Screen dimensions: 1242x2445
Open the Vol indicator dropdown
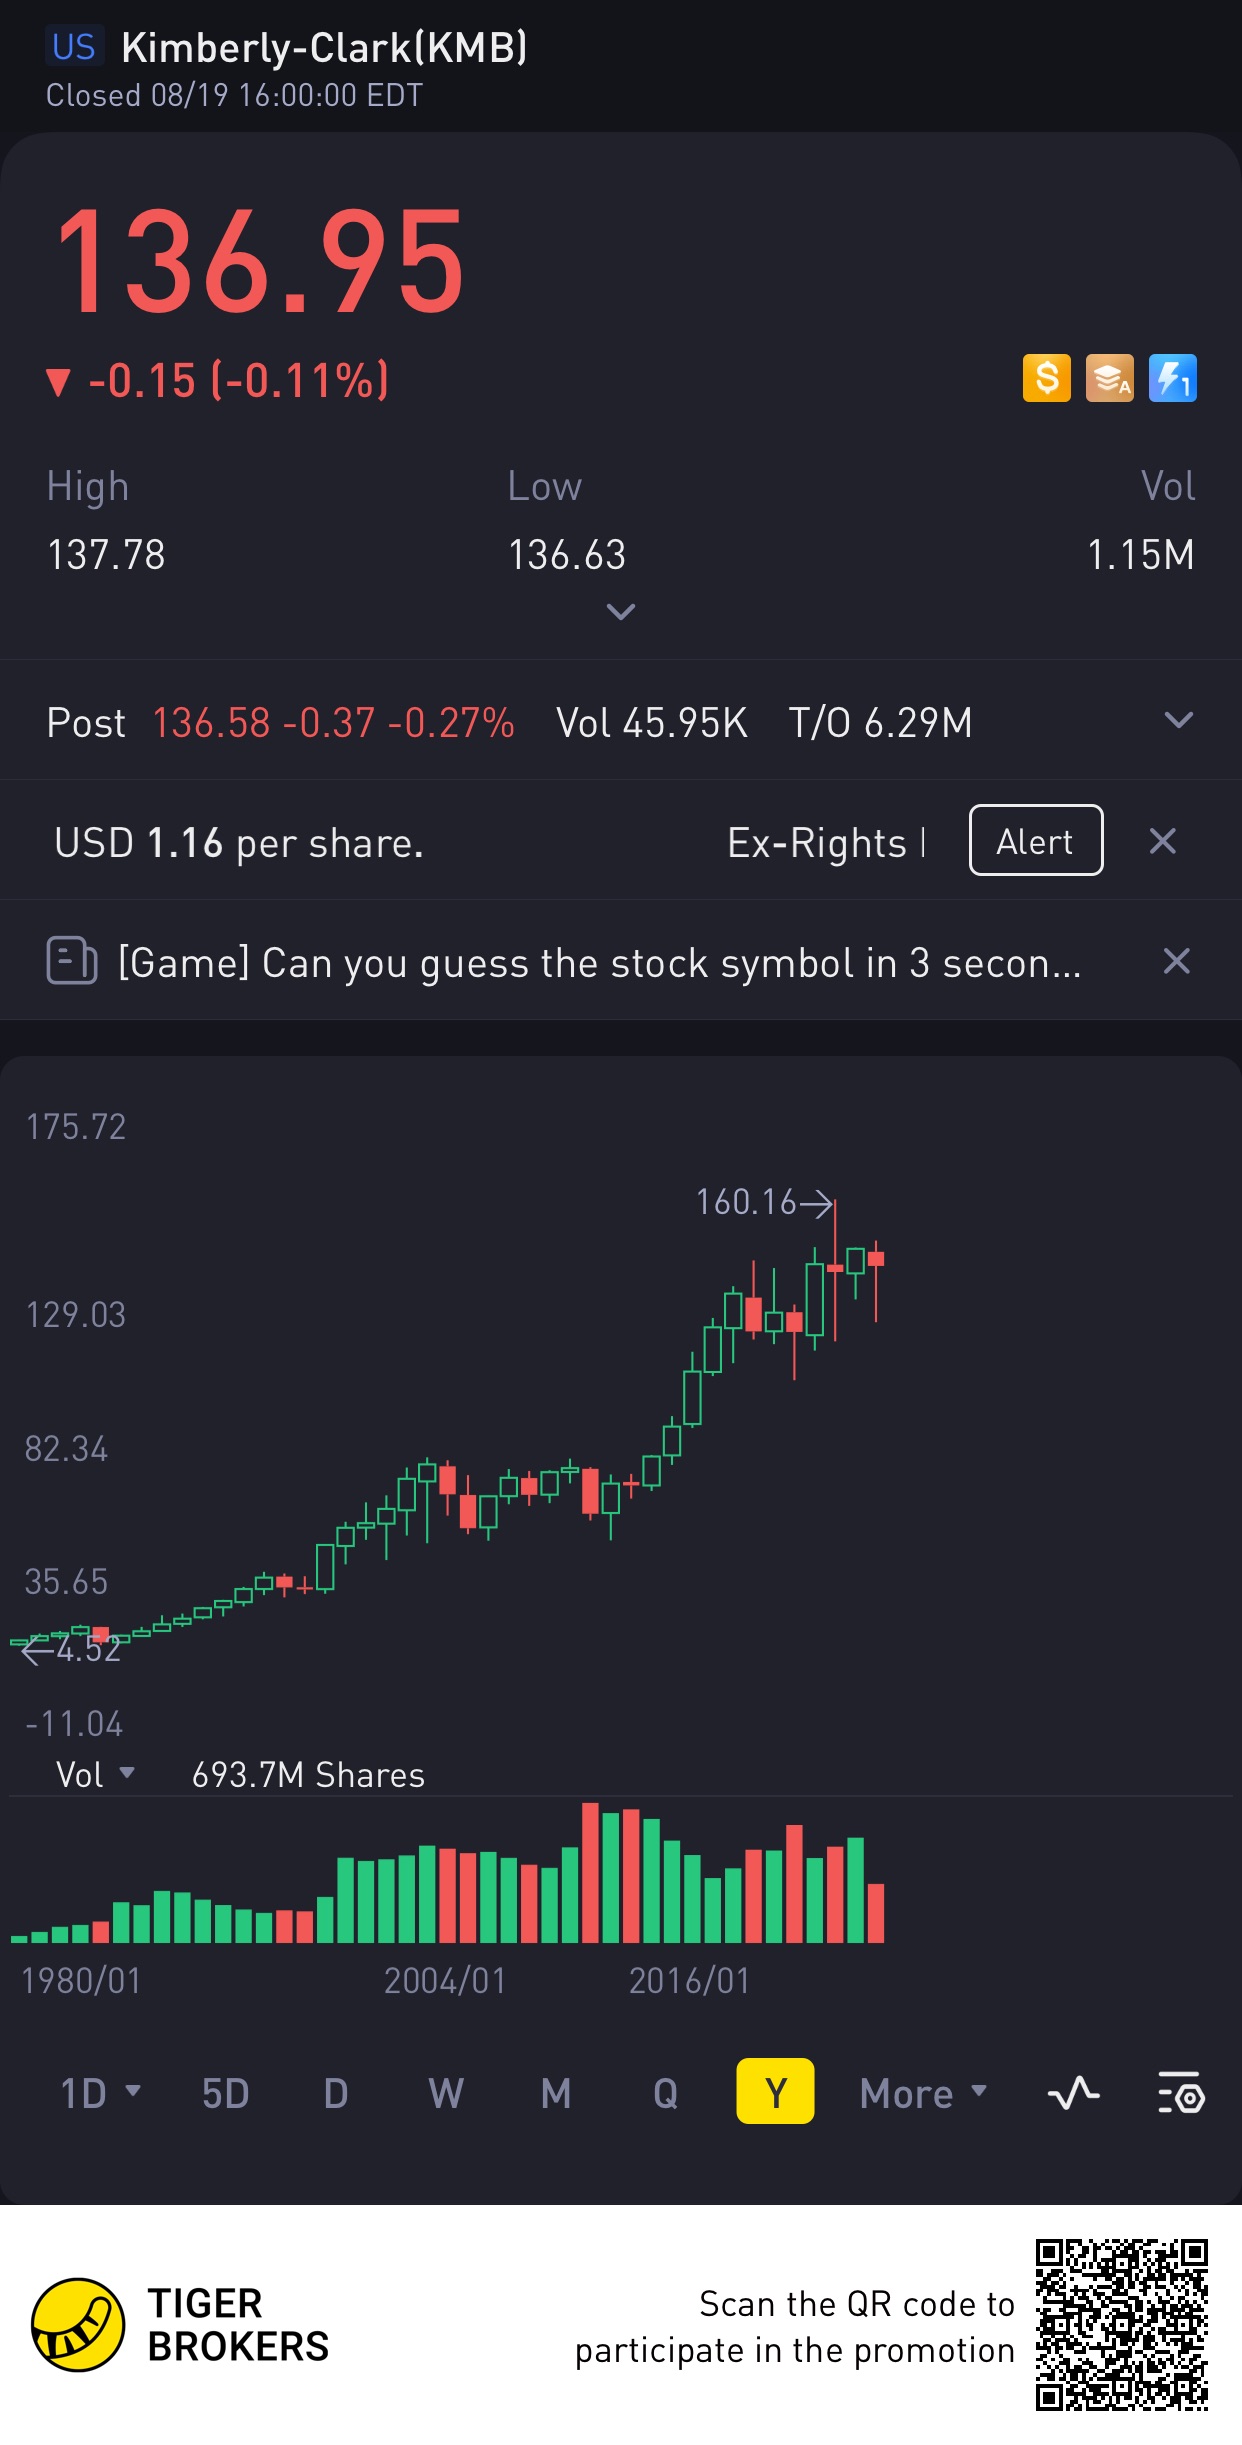96,1774
